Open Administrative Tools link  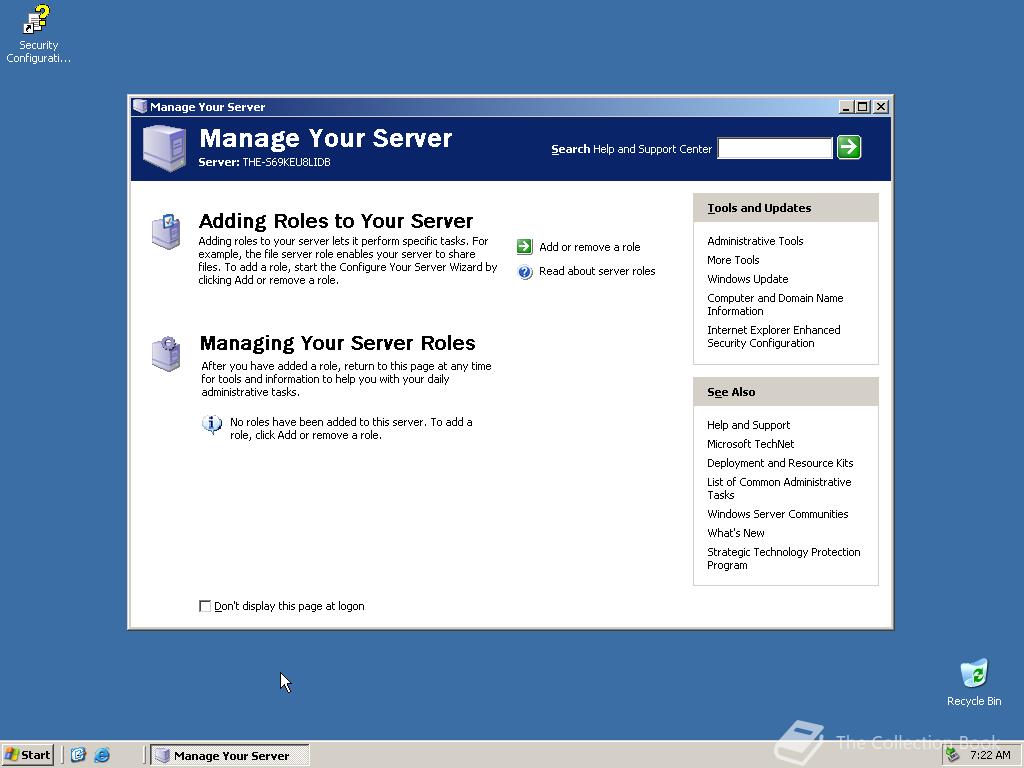(755, 241)
